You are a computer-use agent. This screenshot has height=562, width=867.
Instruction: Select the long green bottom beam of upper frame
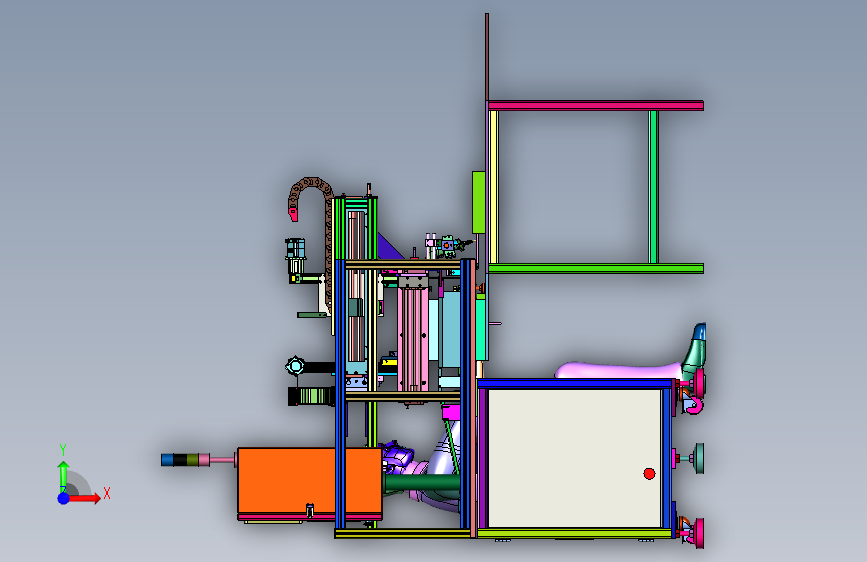(x=596, y=269)
